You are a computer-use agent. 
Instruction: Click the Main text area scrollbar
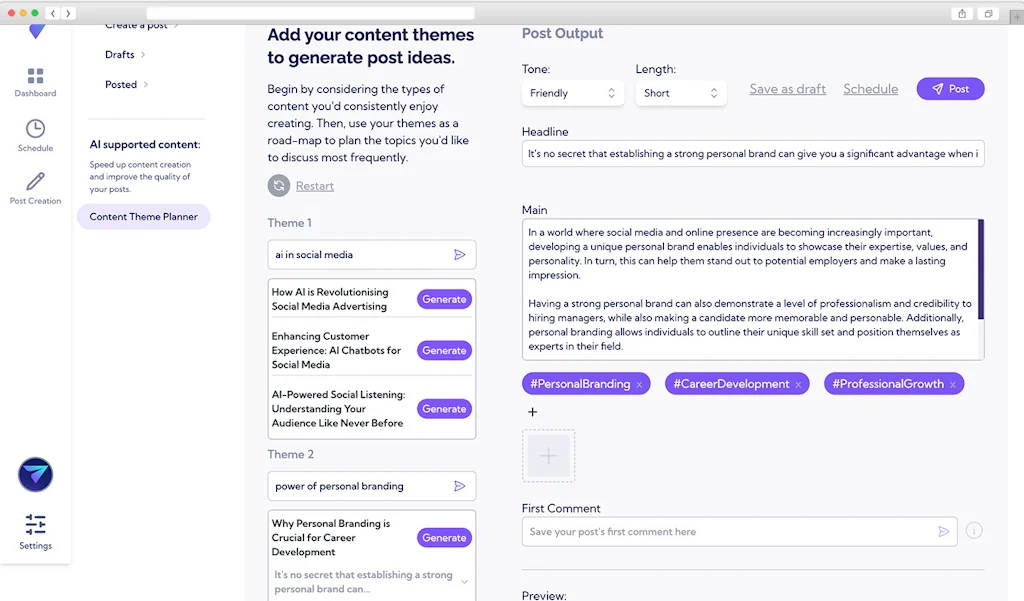(x=980, y=270)
